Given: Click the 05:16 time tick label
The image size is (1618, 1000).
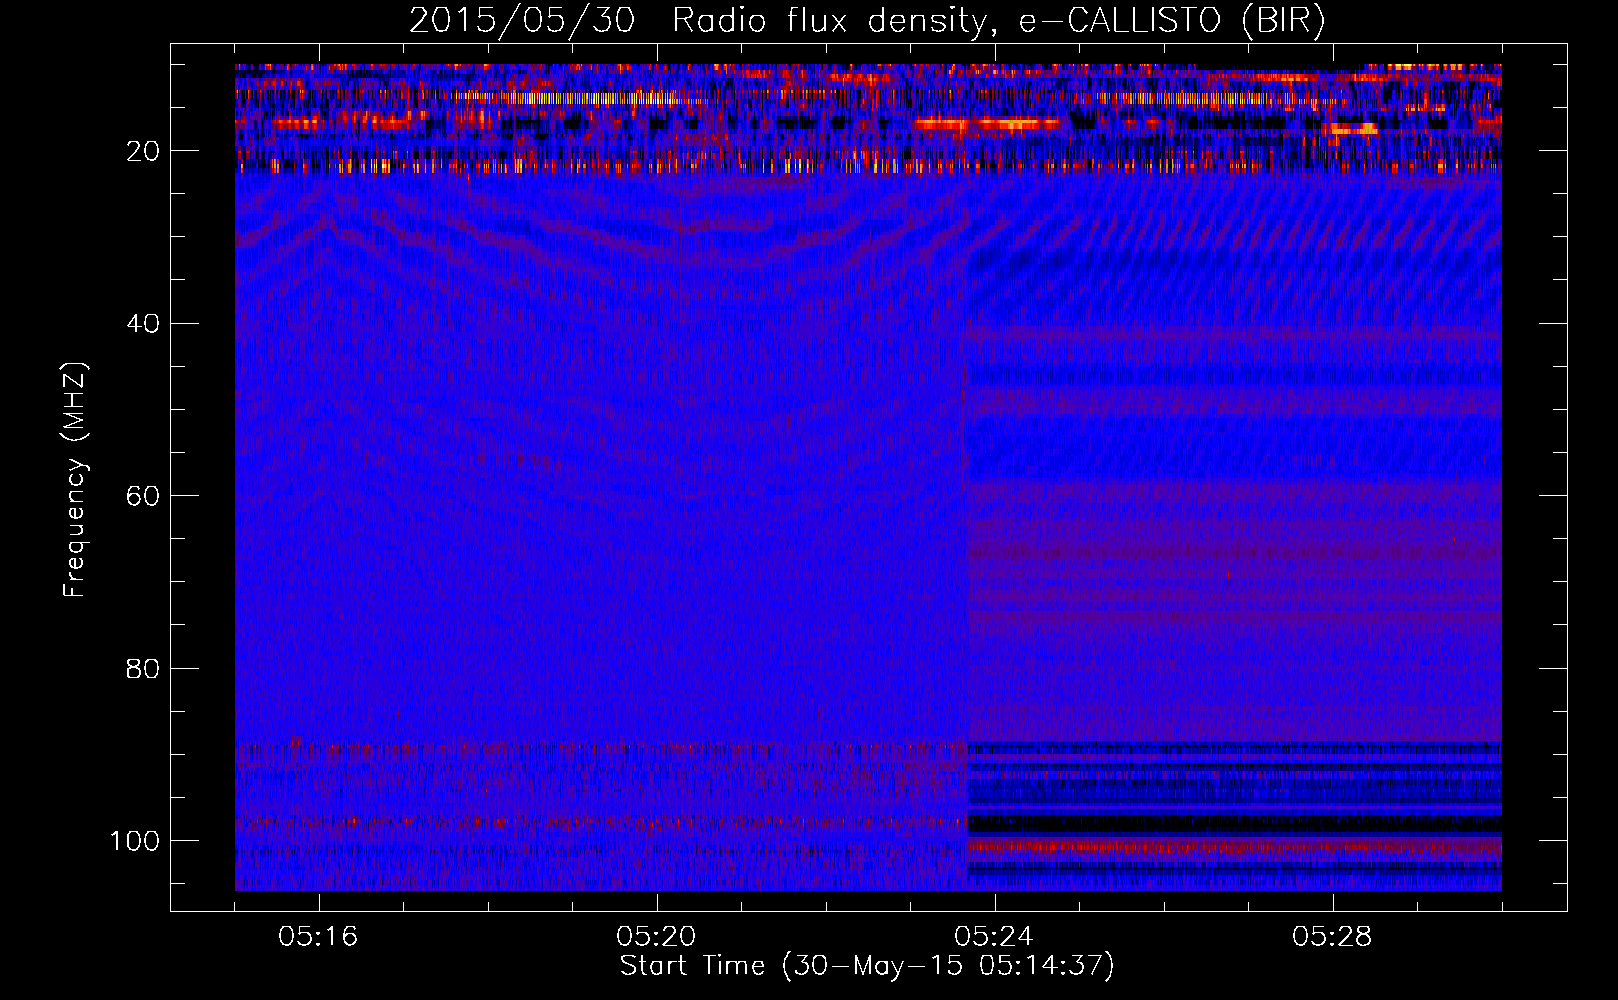Looking at the screenshot, I should (318, 937).
